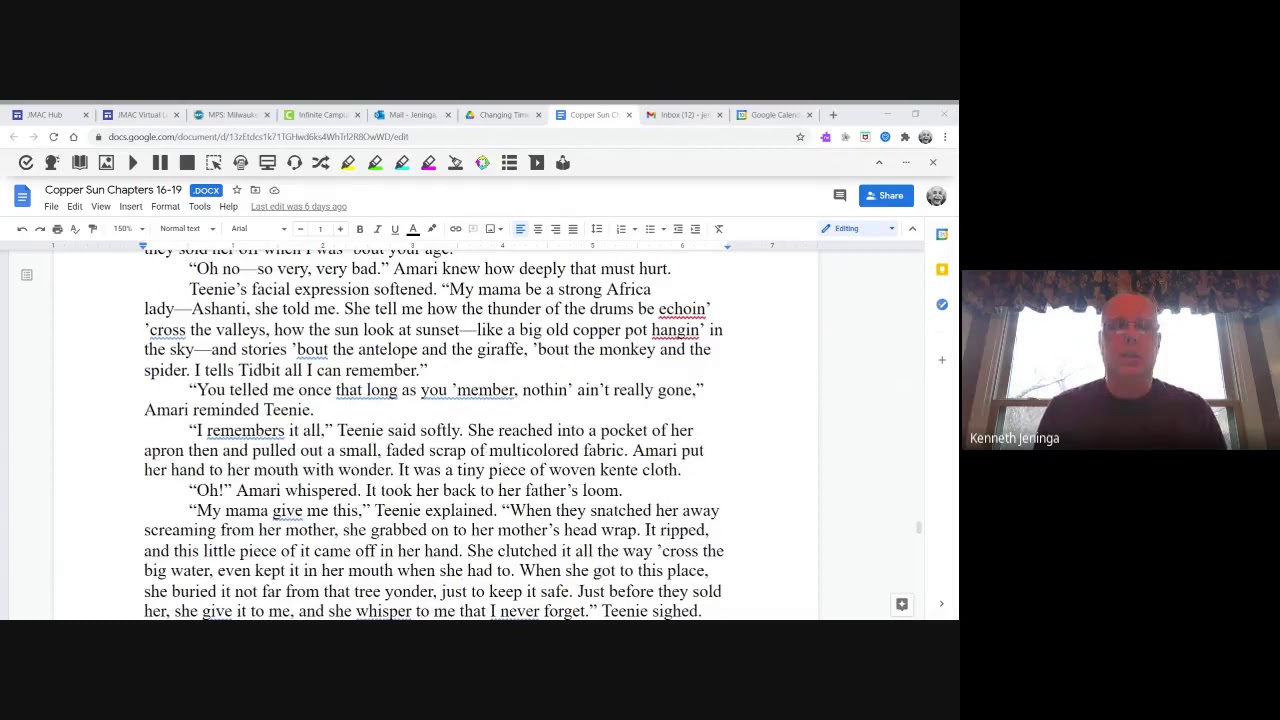This screenshot has width=1280, height=720.
Task: Open the 150% zoom dropdown
Action: pyautogui.click(x=128, y=229)
